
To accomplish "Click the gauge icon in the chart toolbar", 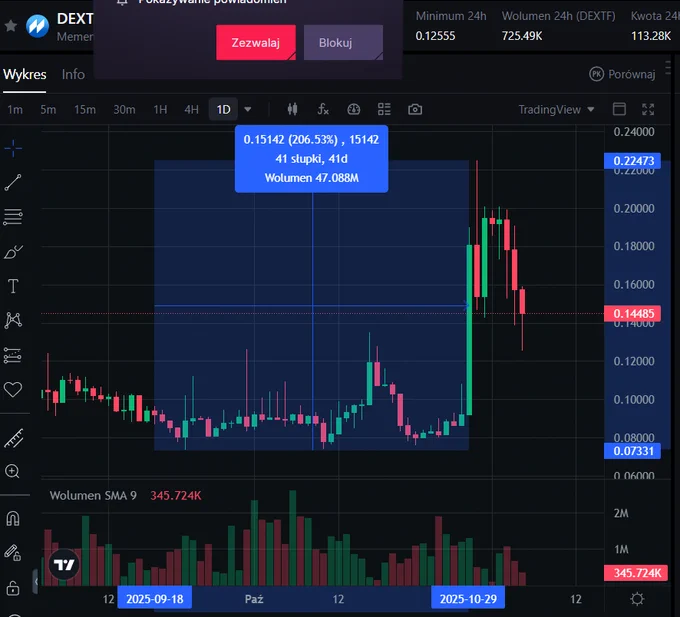I will (x=354, y=109).
